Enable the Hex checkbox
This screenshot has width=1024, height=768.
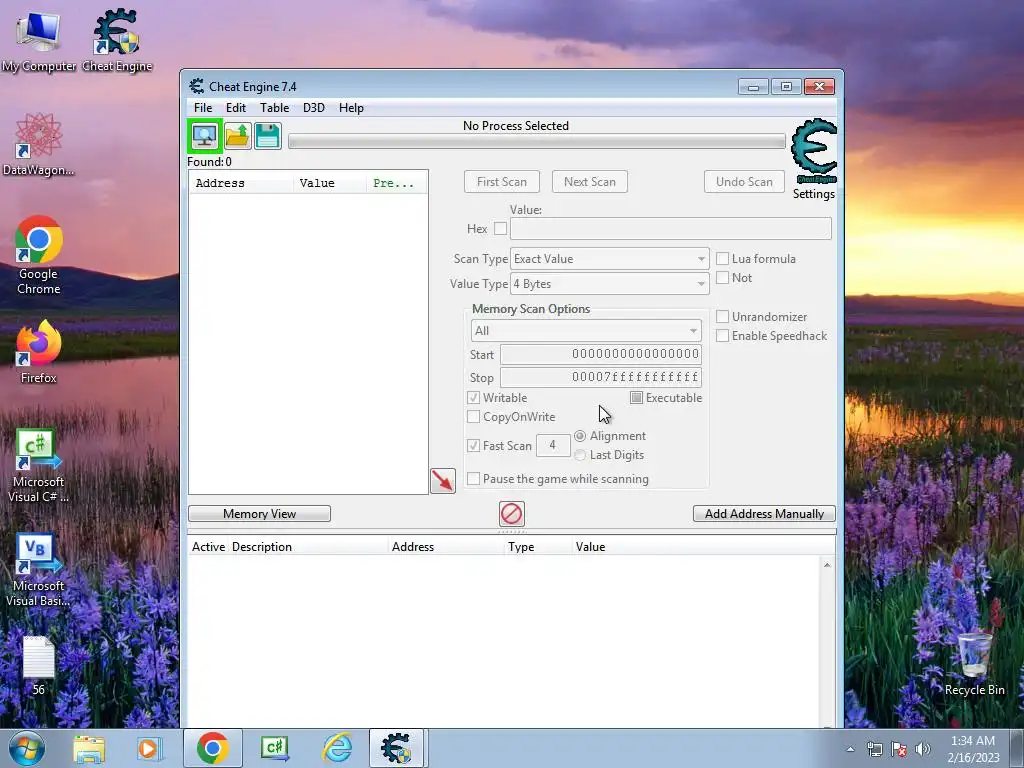[500, 229]
